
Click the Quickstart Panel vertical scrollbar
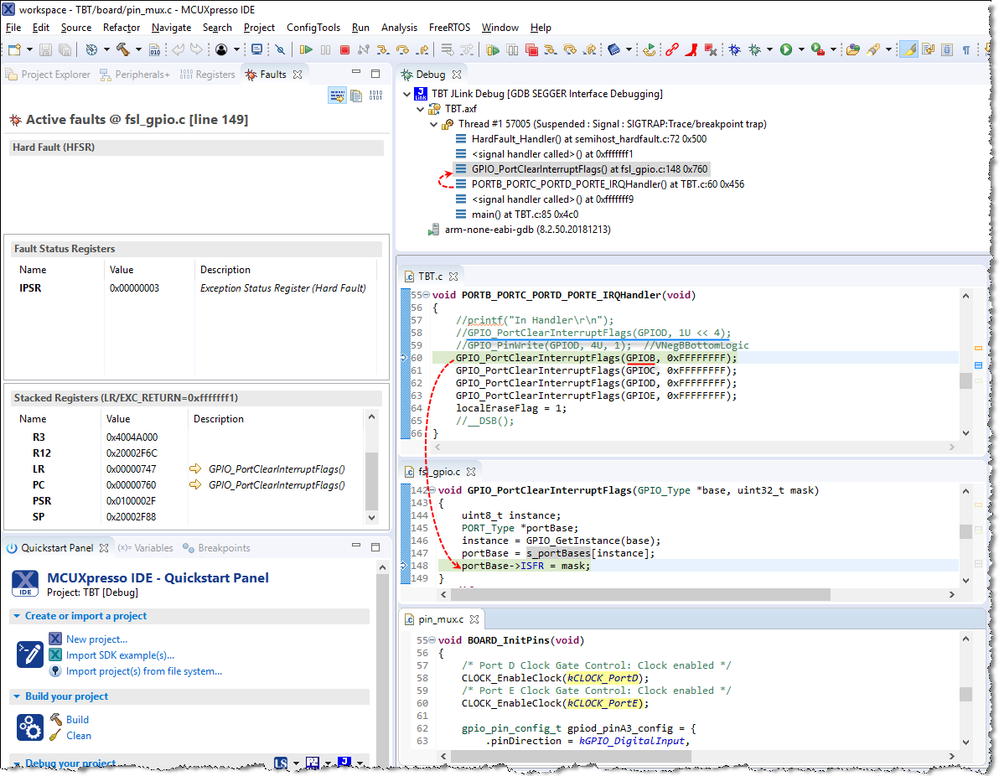(x=383, y=660)
